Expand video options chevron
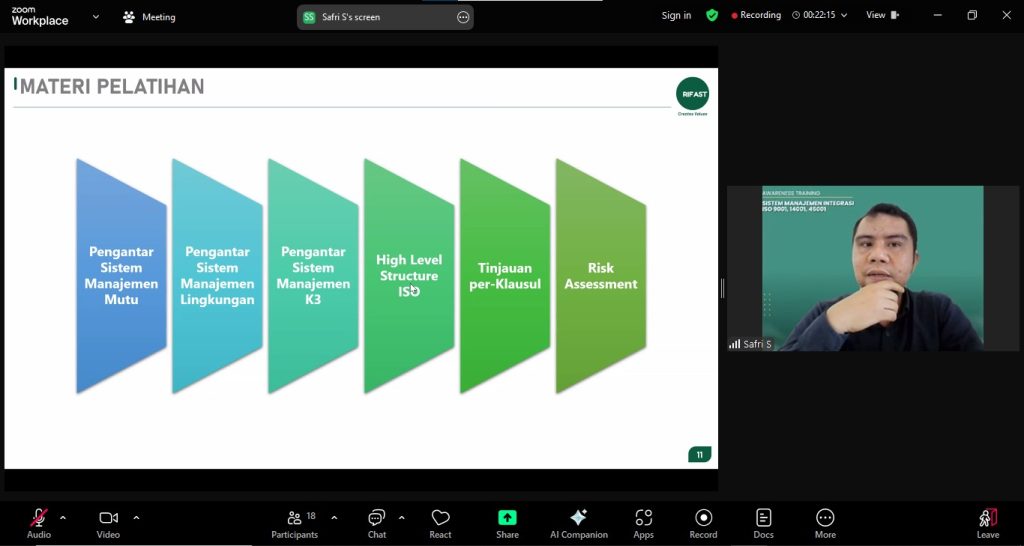Image resolution: width=1024 pixels, height=546 pixels. point(136,518)
